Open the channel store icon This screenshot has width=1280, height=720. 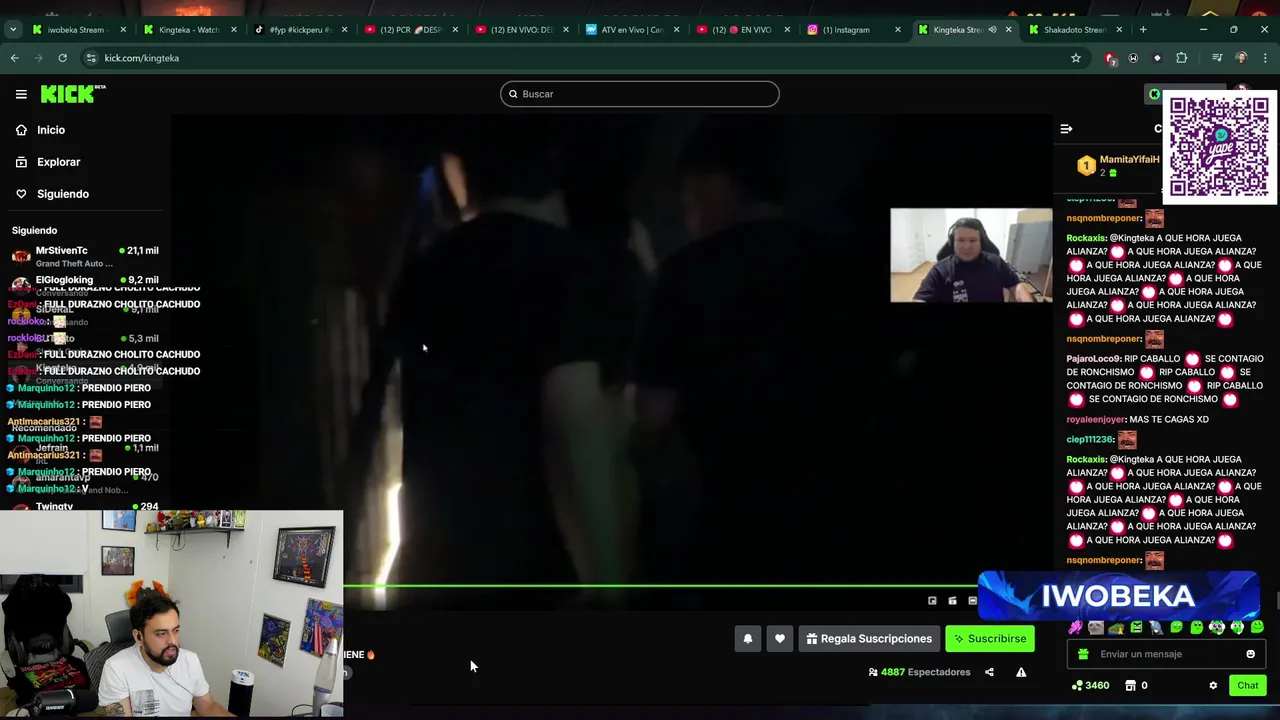1130,686
